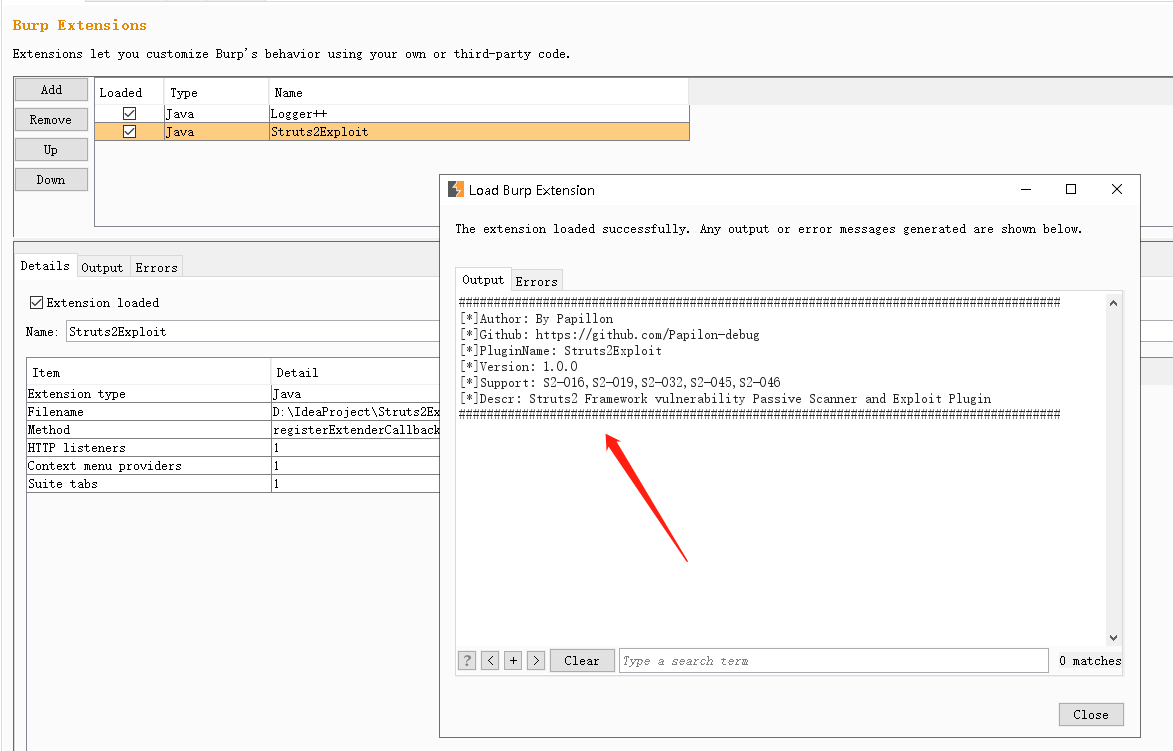Viewport: 1173px width, 751px height.
Task: Click the registerExtenderCallback detail cell
Action: pos(356,429)
